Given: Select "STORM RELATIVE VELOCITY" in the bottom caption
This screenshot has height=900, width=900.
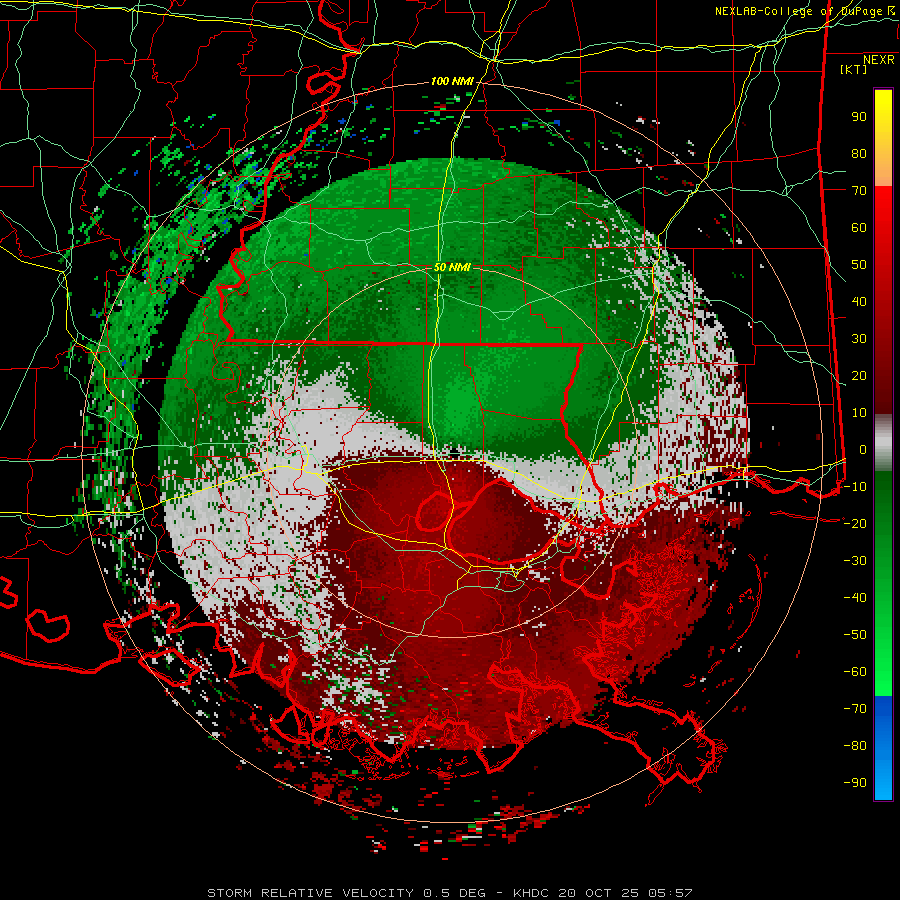Looking at the screenshot, I should point(310,893).
